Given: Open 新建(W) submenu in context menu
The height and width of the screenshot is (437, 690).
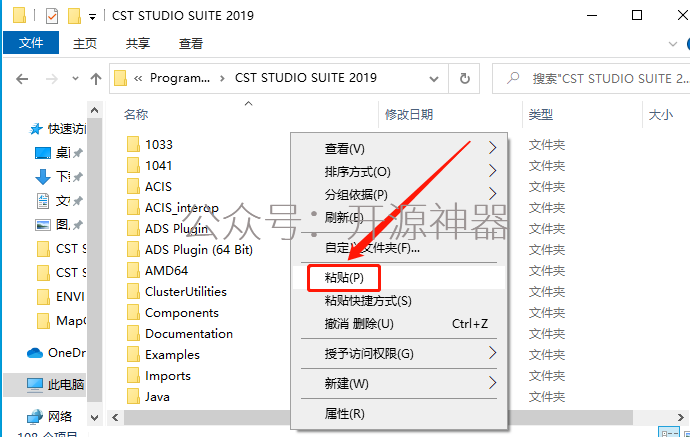Looking at the screenshot, I should [x=399, y=383].
